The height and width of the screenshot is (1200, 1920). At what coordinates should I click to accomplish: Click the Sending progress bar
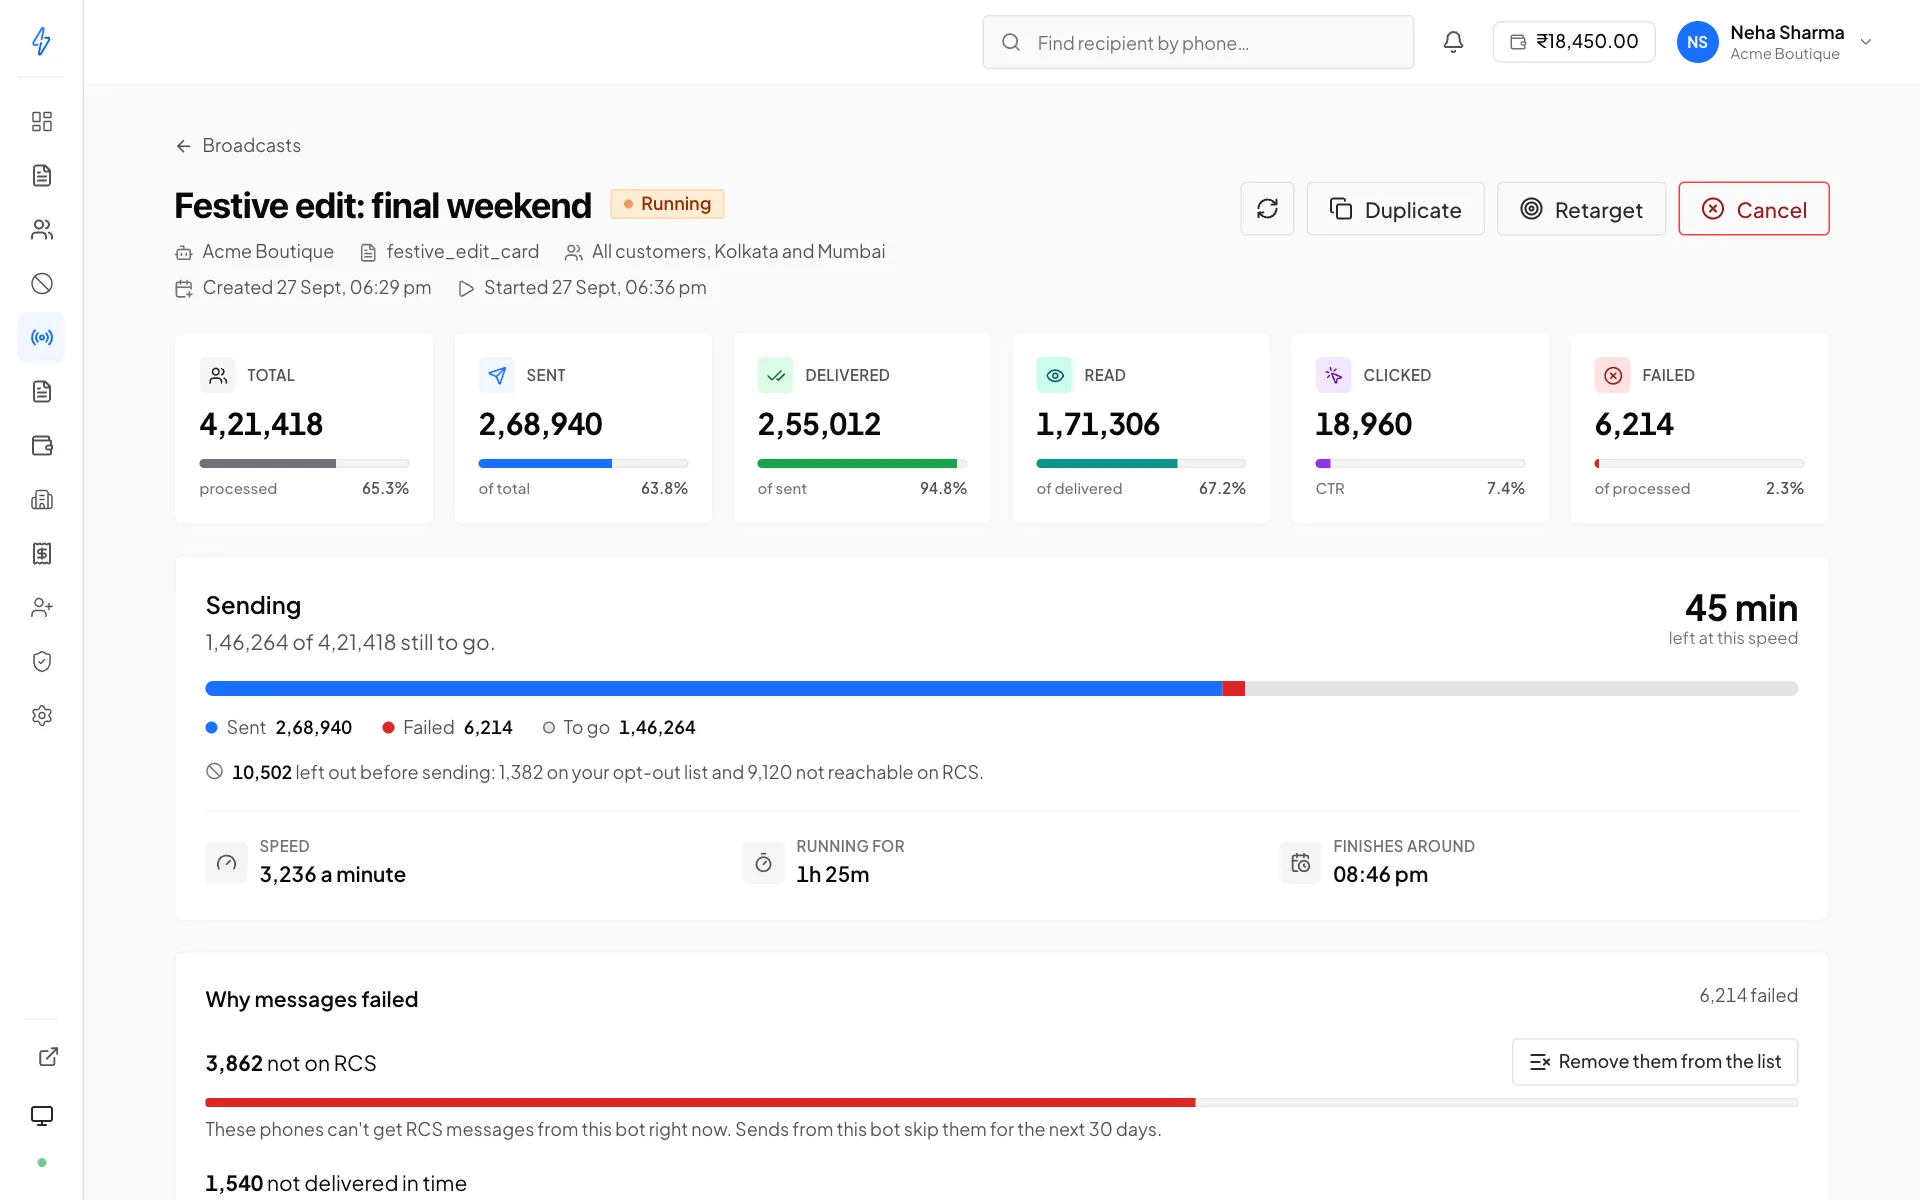(1001, 689)
